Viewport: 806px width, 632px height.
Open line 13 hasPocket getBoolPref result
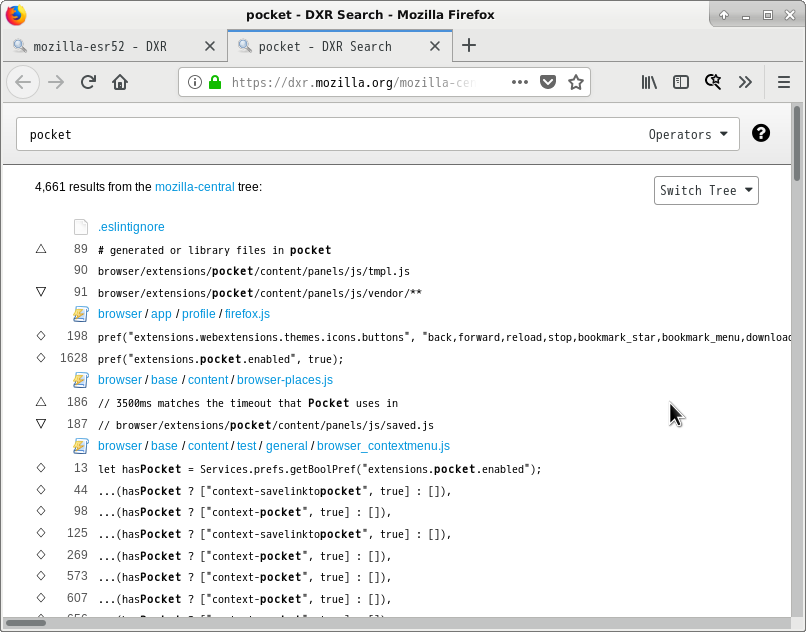320,469
